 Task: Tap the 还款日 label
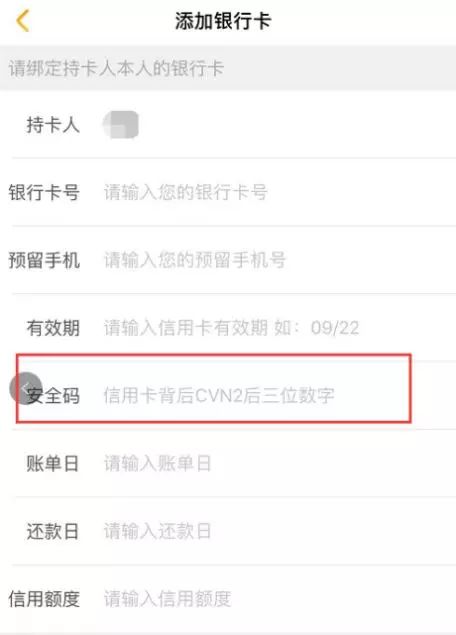point(53,531)
